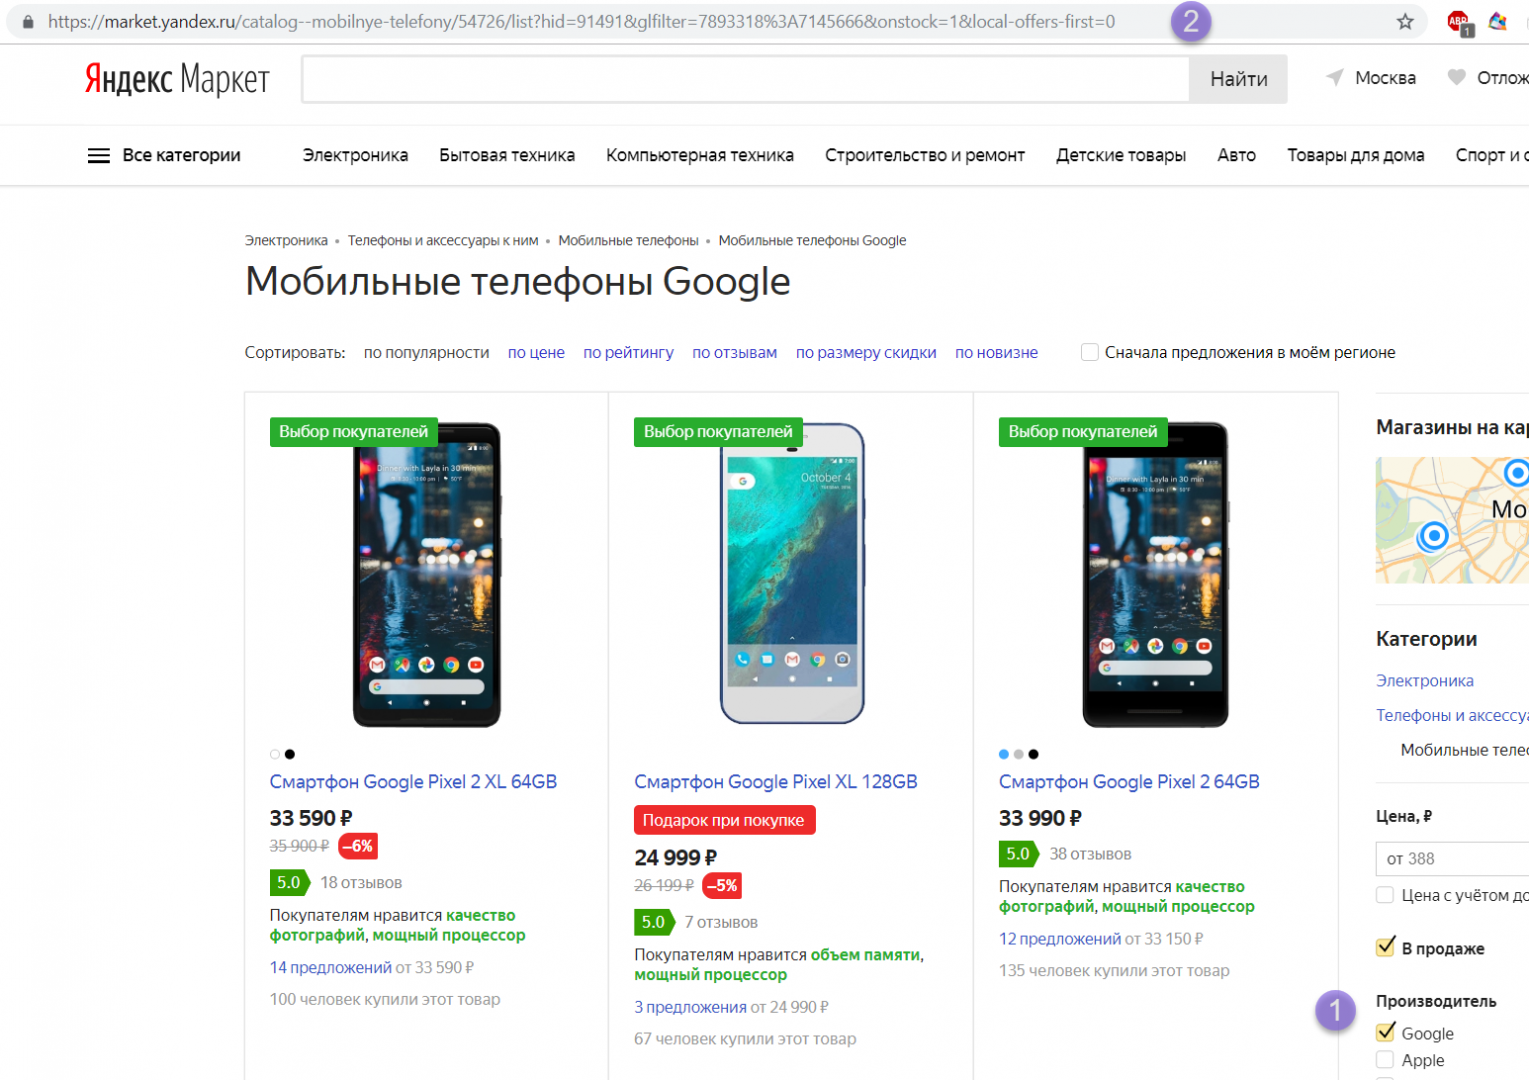Toggle the 'В продаже' in-stock checkbox
The height and width of the screenshot is (1080, 1529).
point(1385,947)
